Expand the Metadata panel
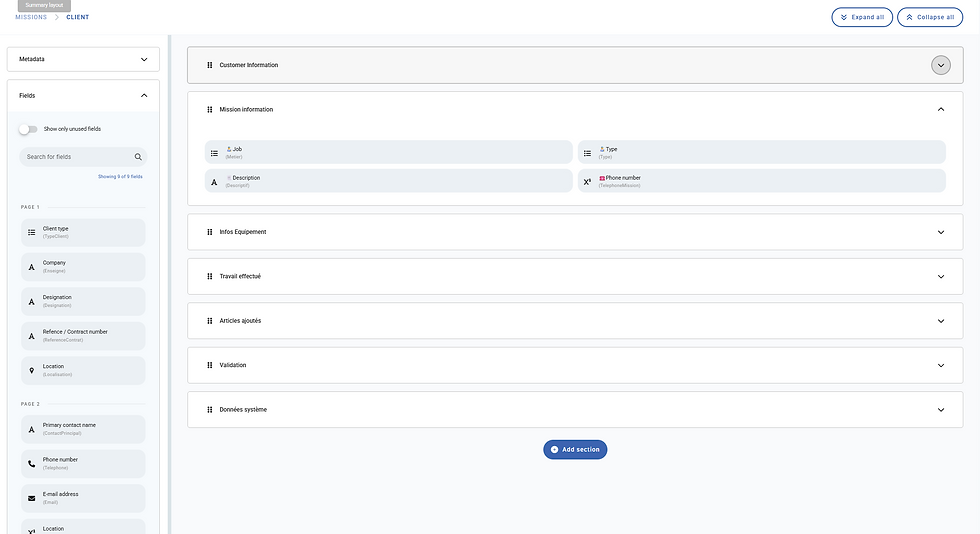Screen dimensions: 980x534 click(83, 59)
